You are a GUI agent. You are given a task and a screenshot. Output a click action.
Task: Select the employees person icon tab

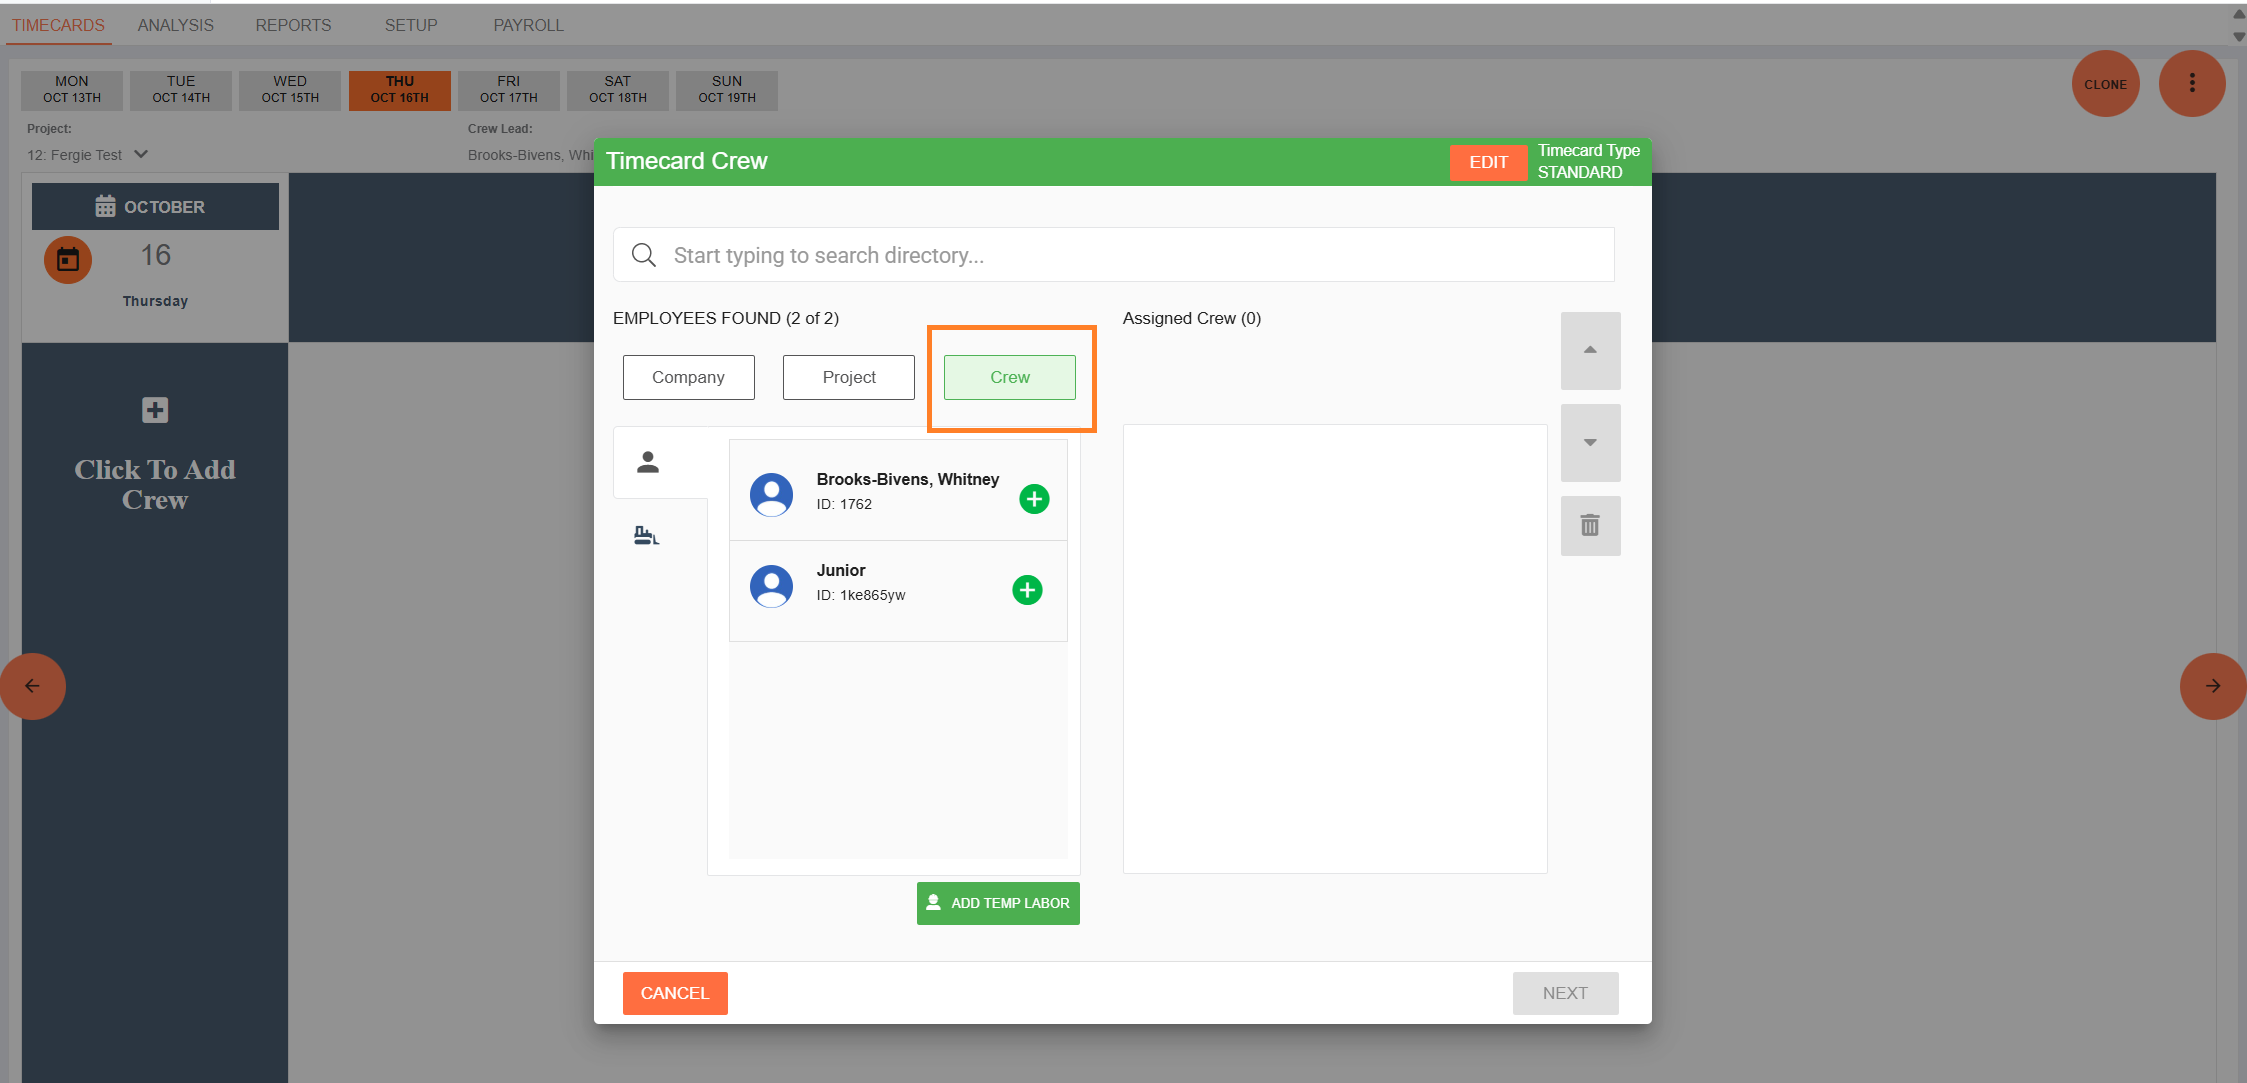click(648, 462)
